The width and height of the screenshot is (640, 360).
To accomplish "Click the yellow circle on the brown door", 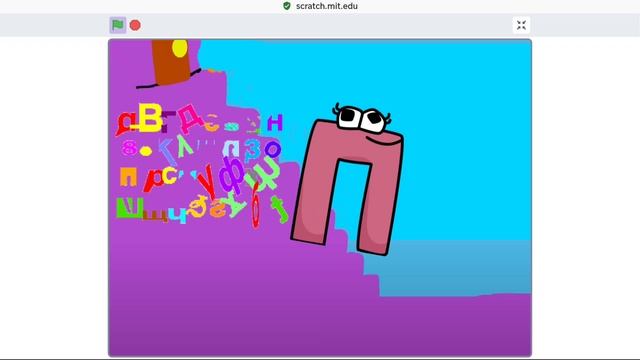I will 180,48.
